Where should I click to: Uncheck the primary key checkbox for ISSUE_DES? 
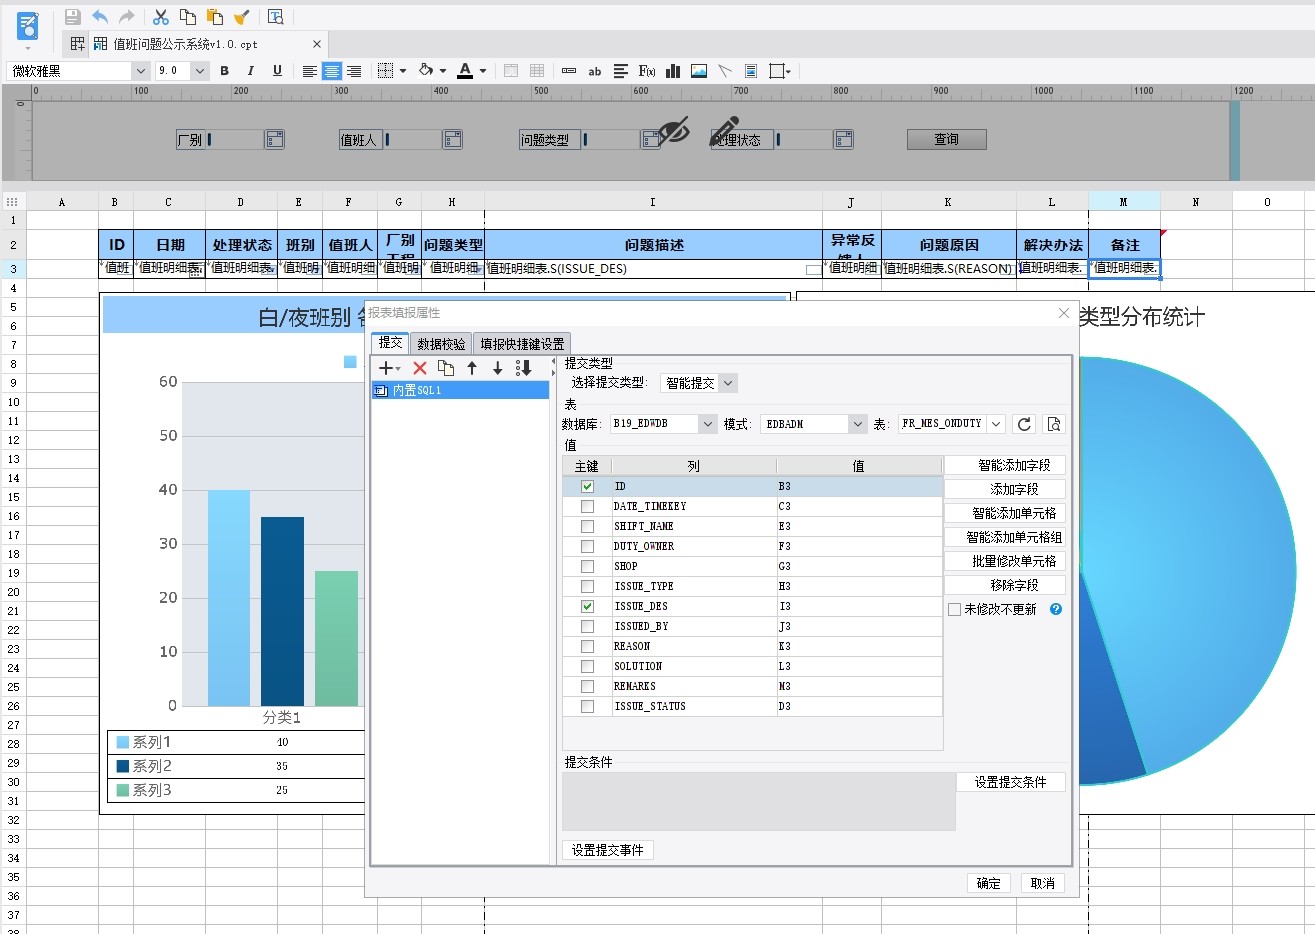(587, 607)
